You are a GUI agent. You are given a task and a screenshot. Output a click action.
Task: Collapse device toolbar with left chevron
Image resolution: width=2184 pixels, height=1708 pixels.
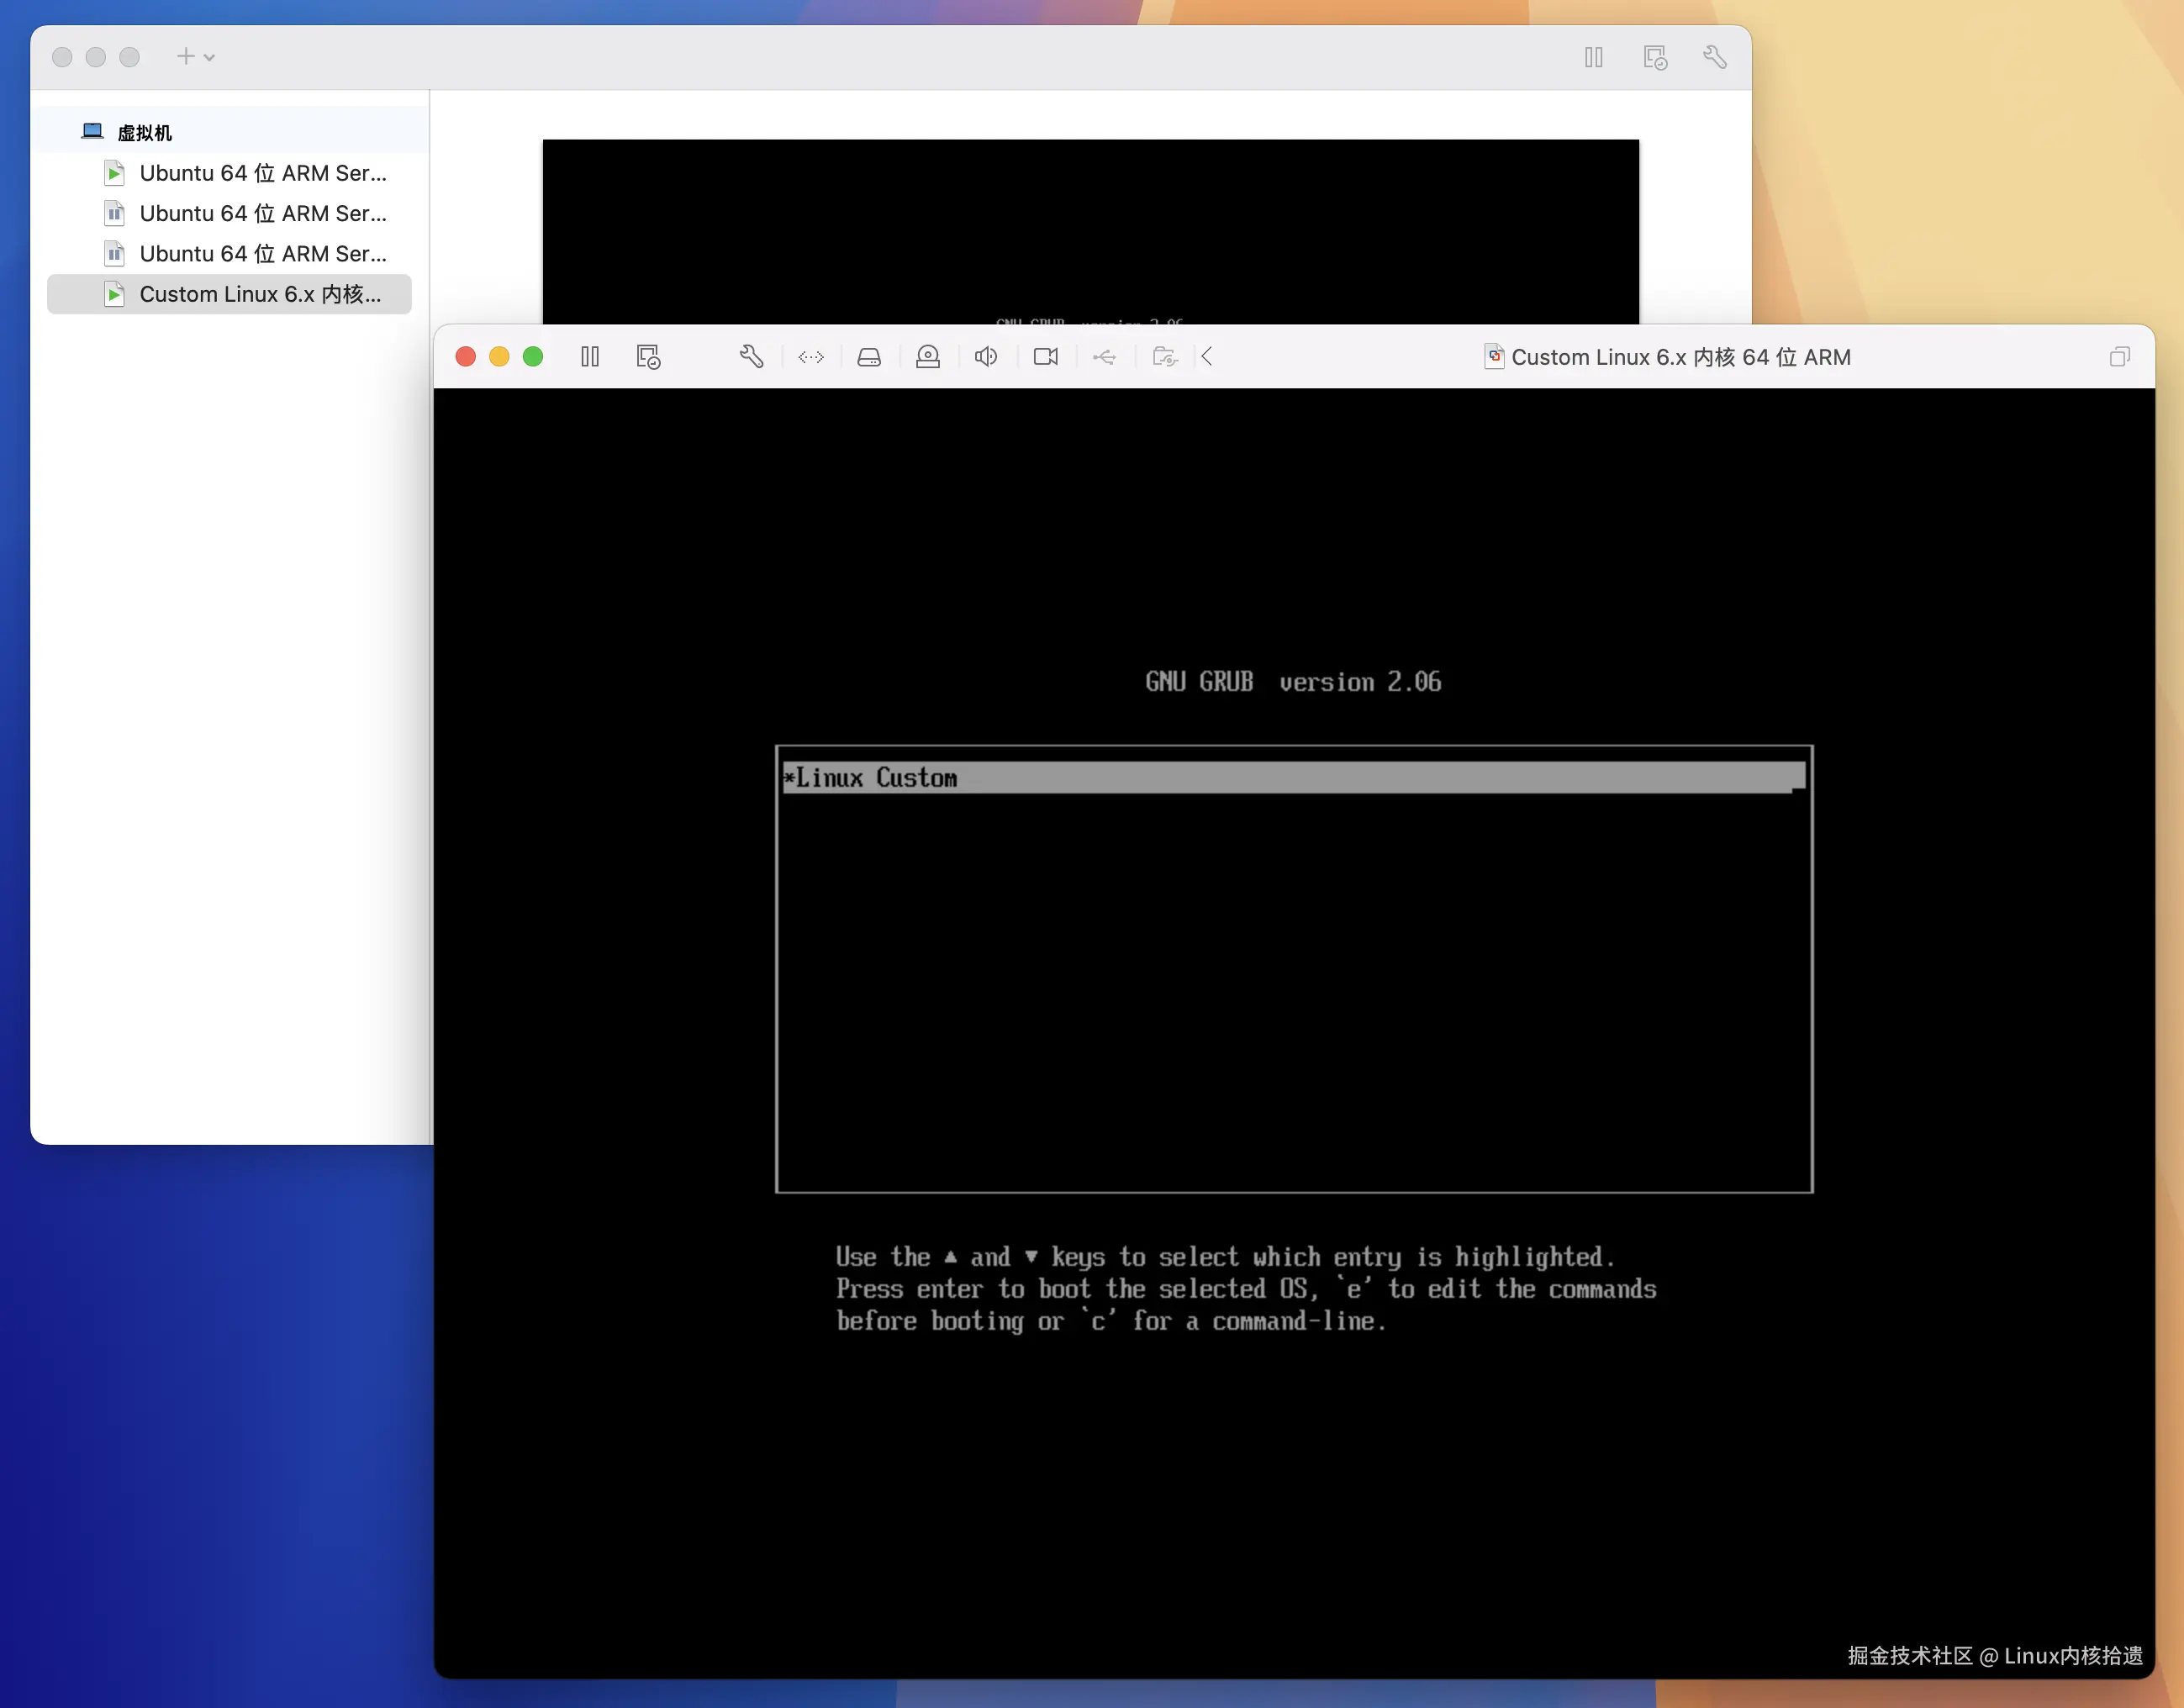tap(1207, 357)
